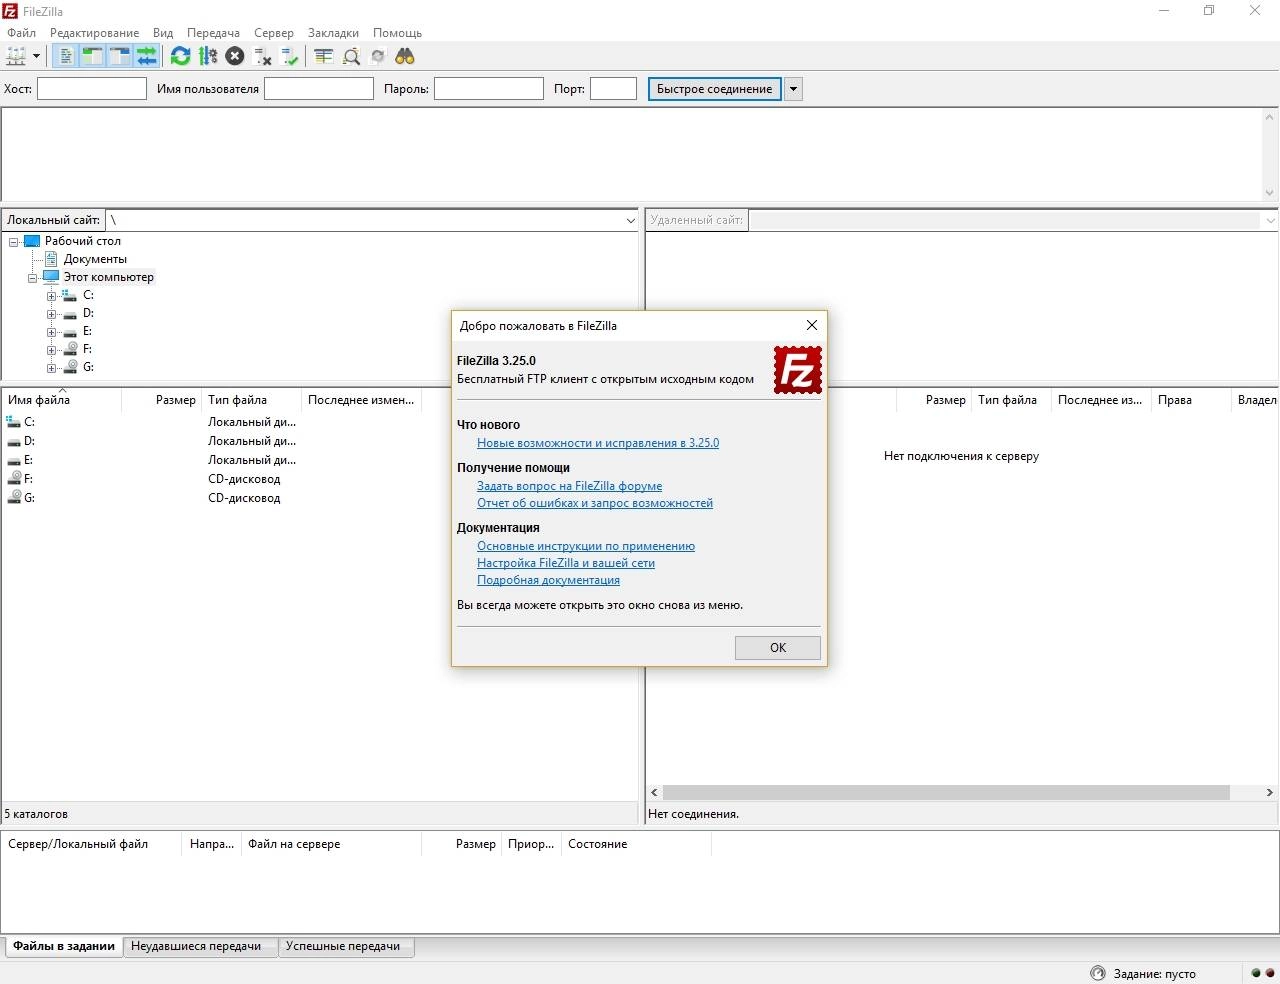1280x984 pixels.
Task: Click the queue status icon beside Задание: пусто
Action: point(1097,973)
